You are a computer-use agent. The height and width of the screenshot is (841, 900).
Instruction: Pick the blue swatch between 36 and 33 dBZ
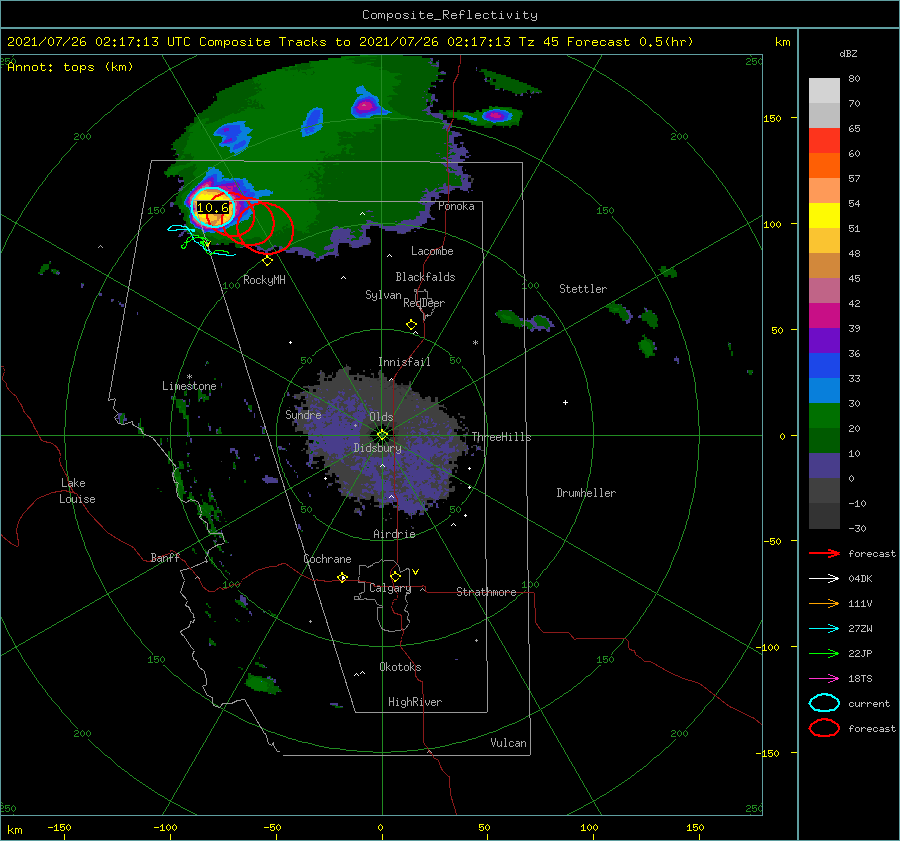pyautogui.click(x=824, y=366)
